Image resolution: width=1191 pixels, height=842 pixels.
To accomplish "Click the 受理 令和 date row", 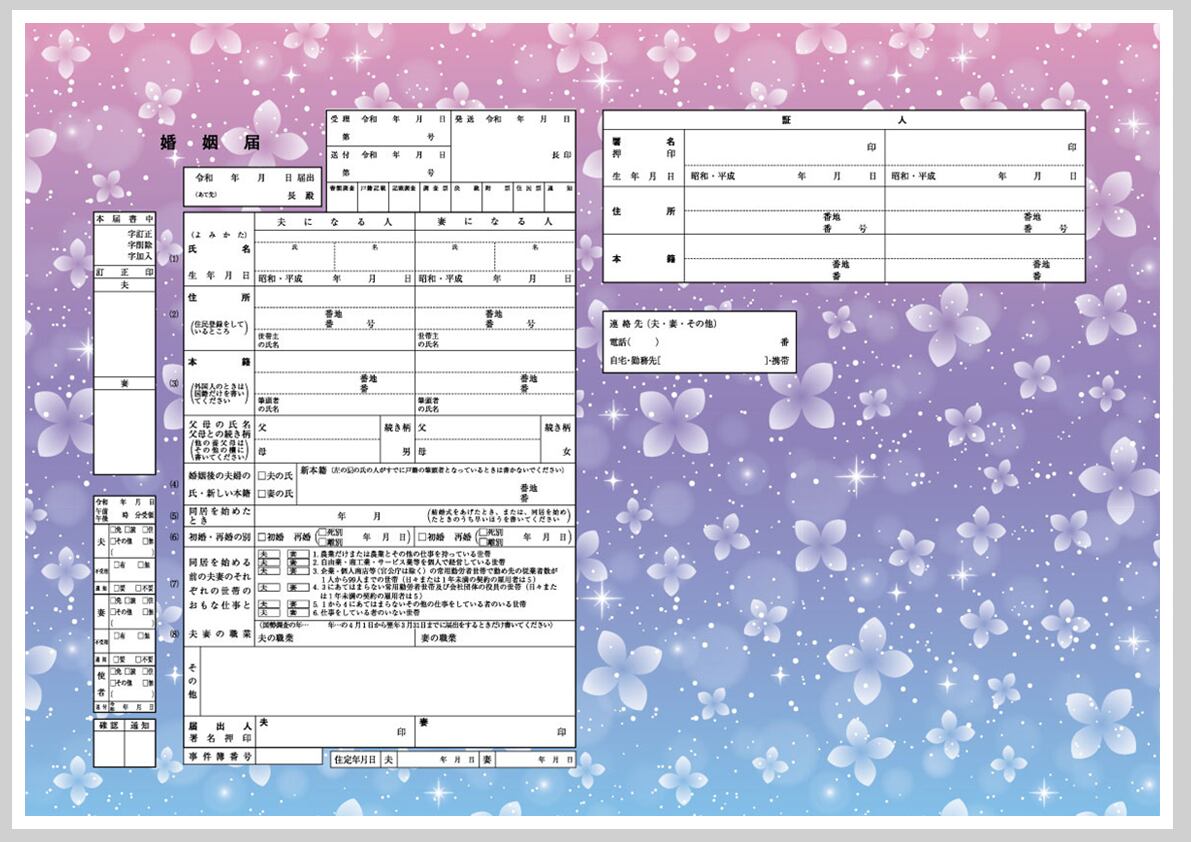I will pos(389,119).
